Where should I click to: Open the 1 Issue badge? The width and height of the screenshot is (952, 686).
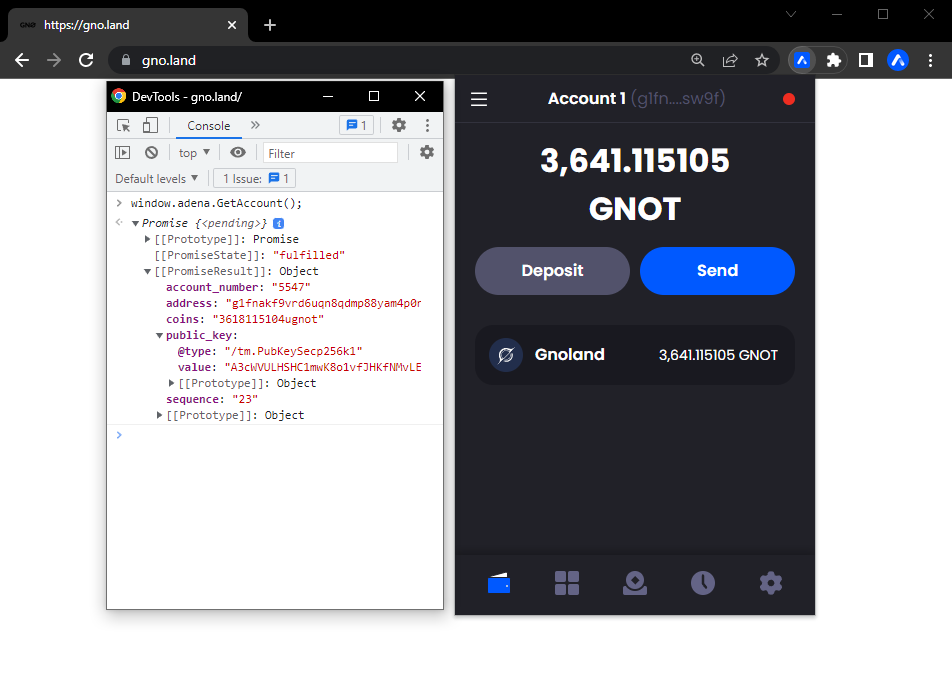tap(255, 178)
